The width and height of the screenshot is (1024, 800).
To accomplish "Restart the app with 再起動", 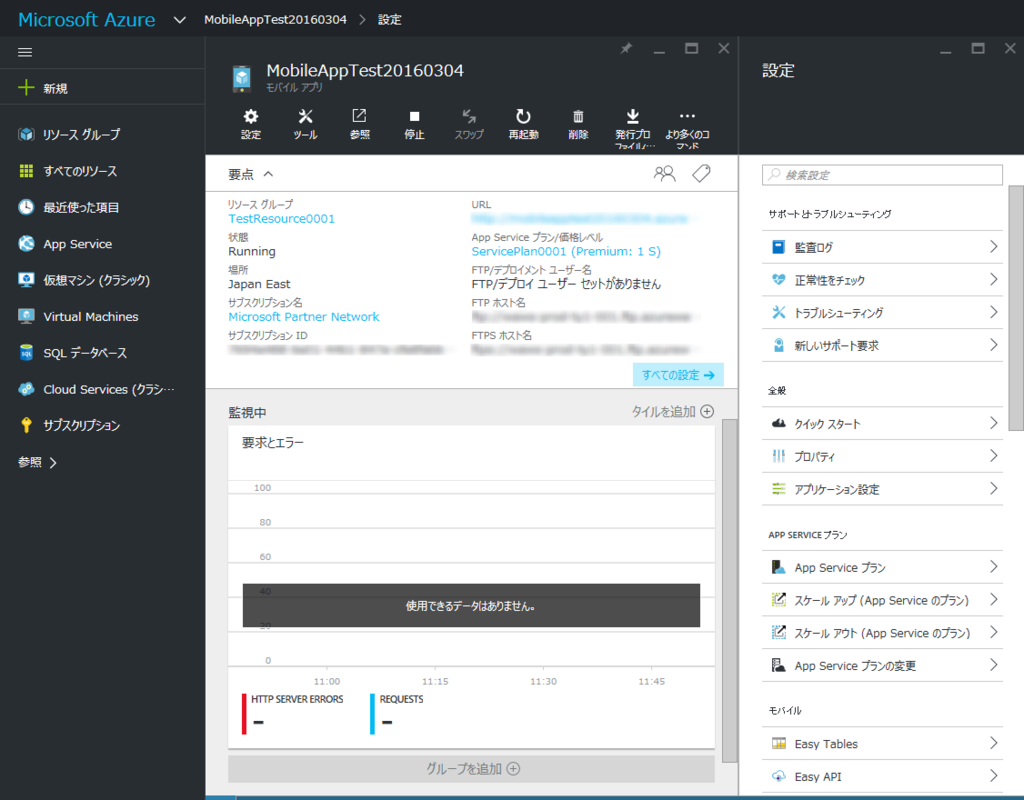I will pyautogui.click(x=523, y=124).
